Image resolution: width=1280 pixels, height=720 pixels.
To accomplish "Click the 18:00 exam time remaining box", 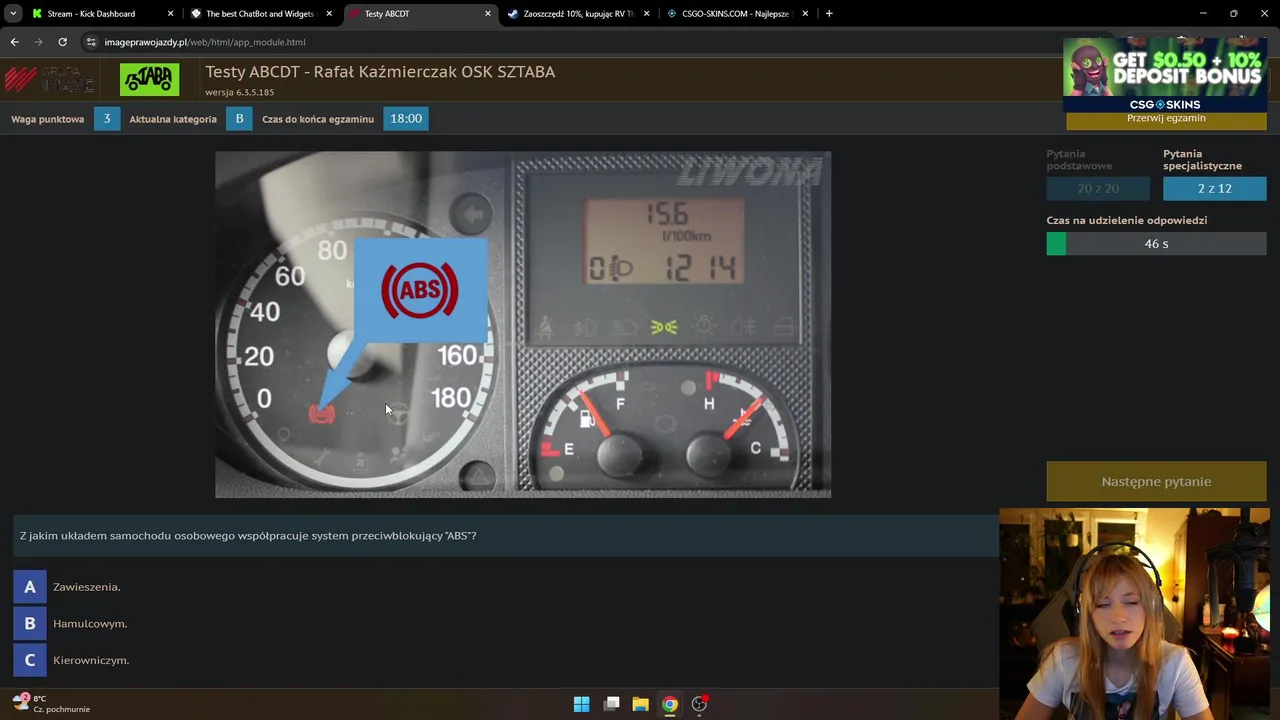I will [406, 119].
